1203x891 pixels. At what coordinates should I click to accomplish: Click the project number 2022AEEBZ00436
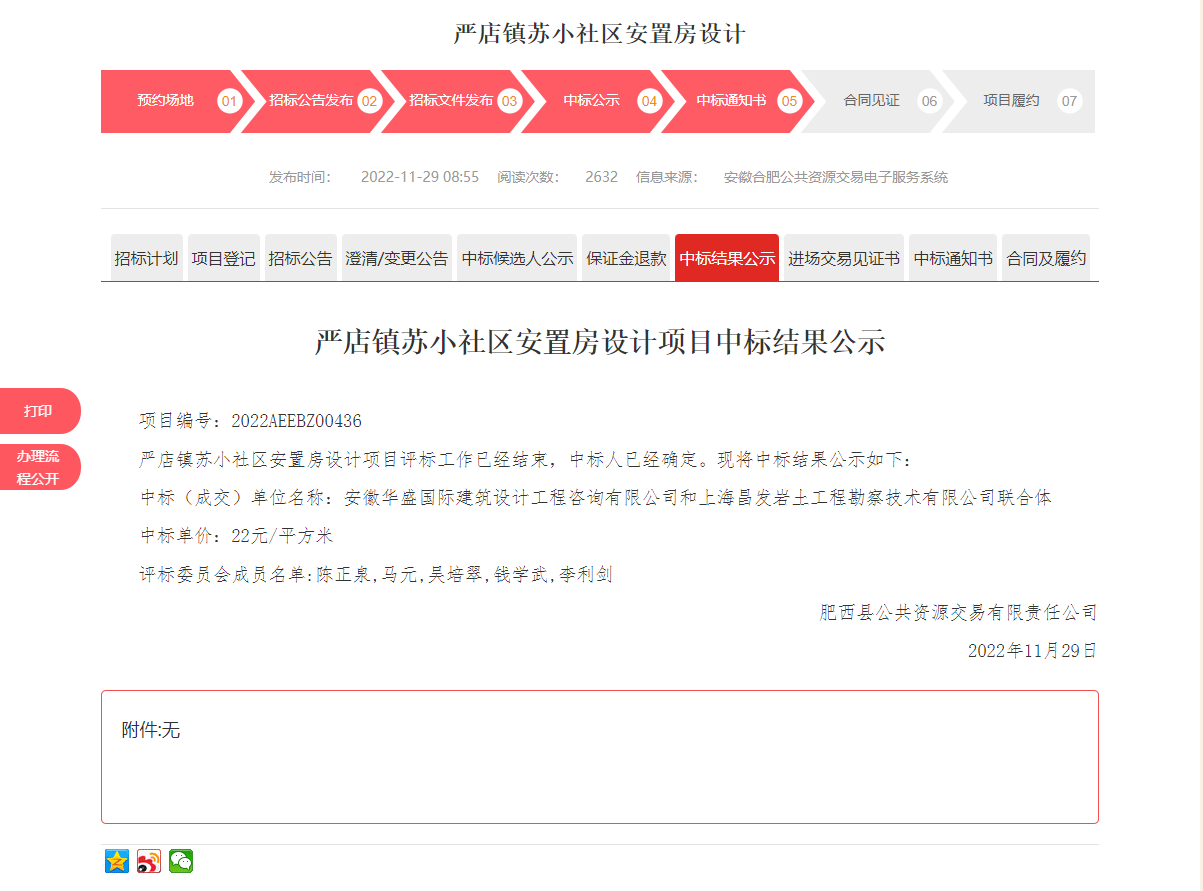coord(296,421)
